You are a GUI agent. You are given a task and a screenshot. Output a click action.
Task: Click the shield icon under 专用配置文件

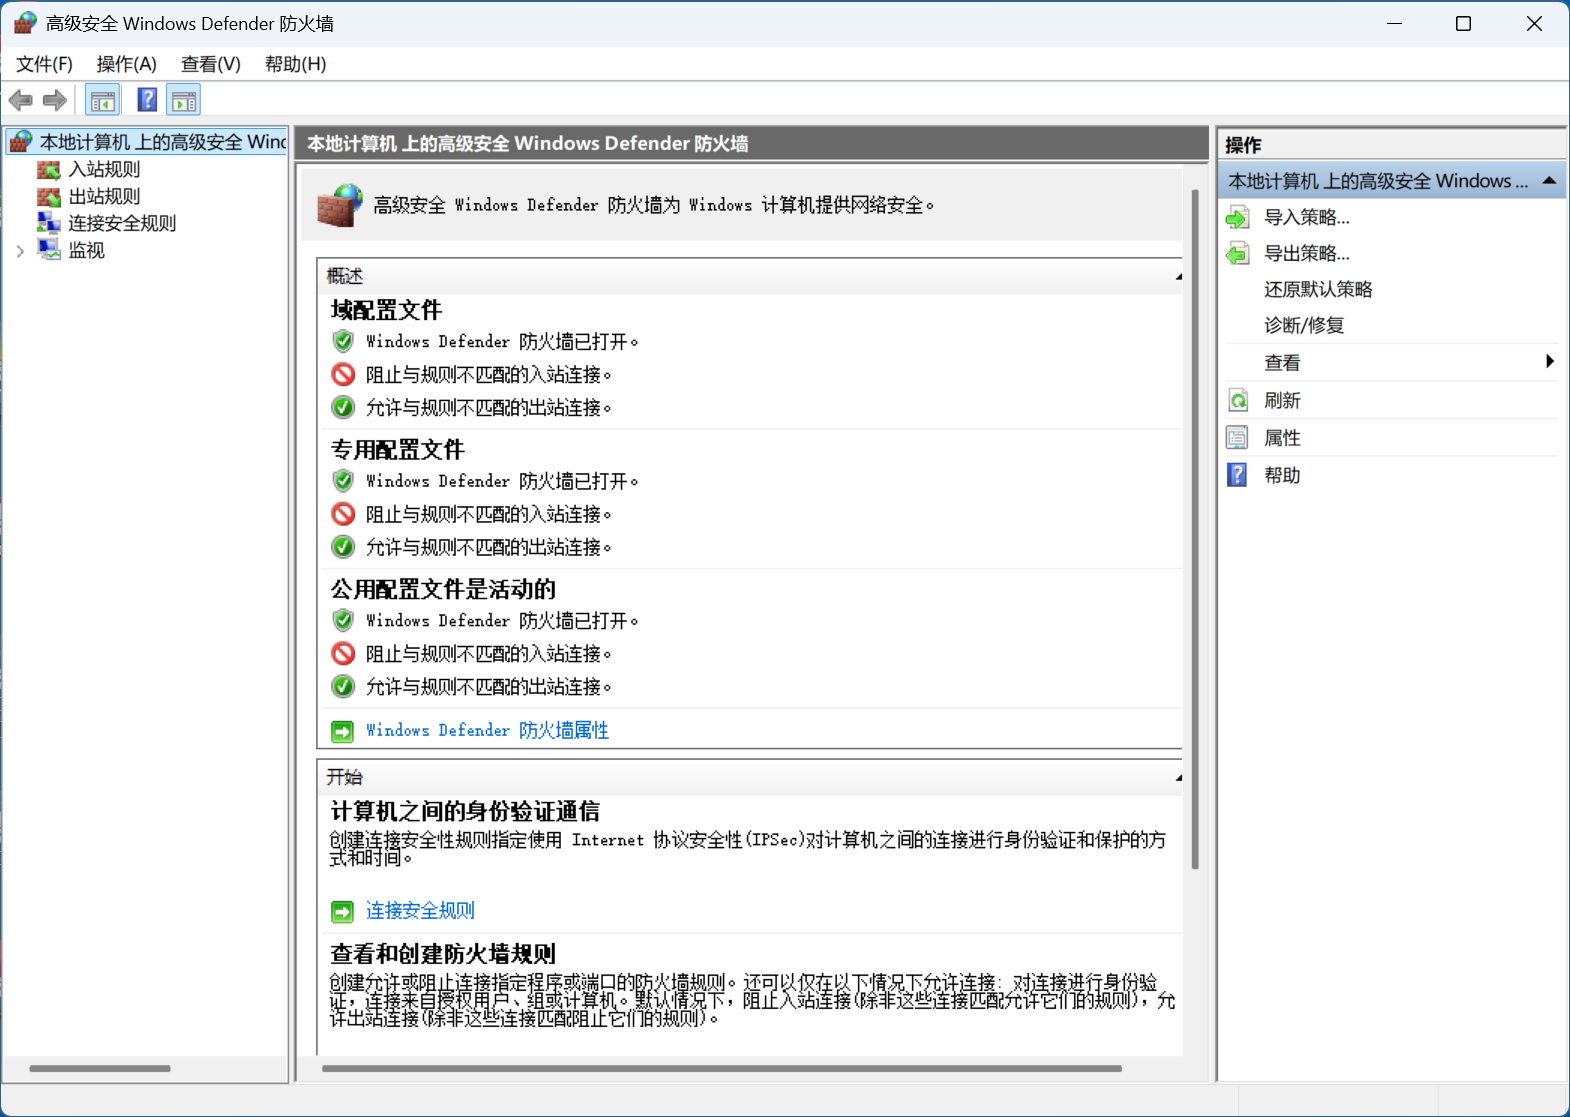click(343, 481)
